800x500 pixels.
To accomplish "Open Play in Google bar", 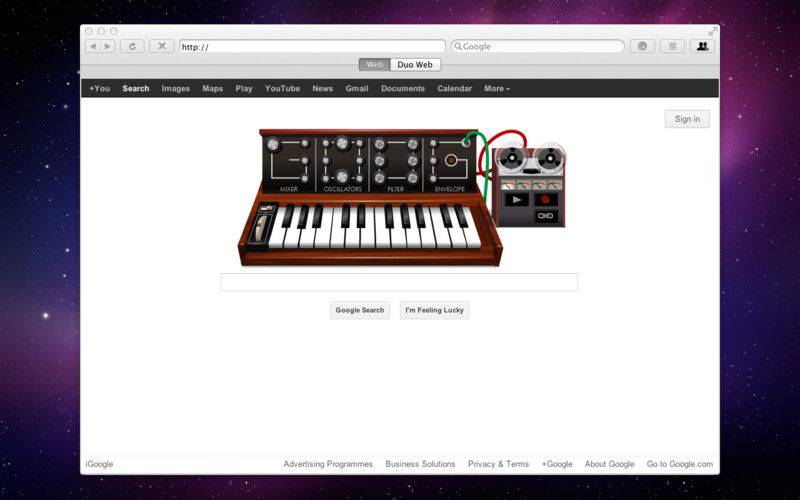I will pos(244,88).
